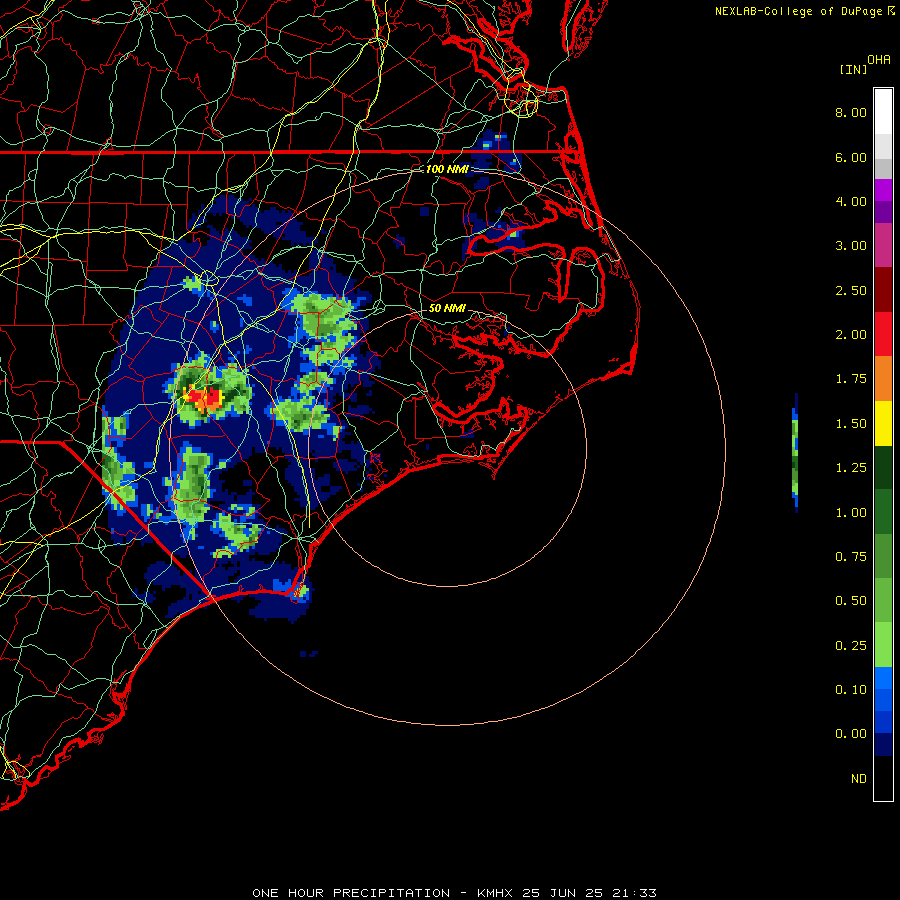Click the 0.10 legend value
The width and height of the screenshot is (900, 900).
coord(851,690)
